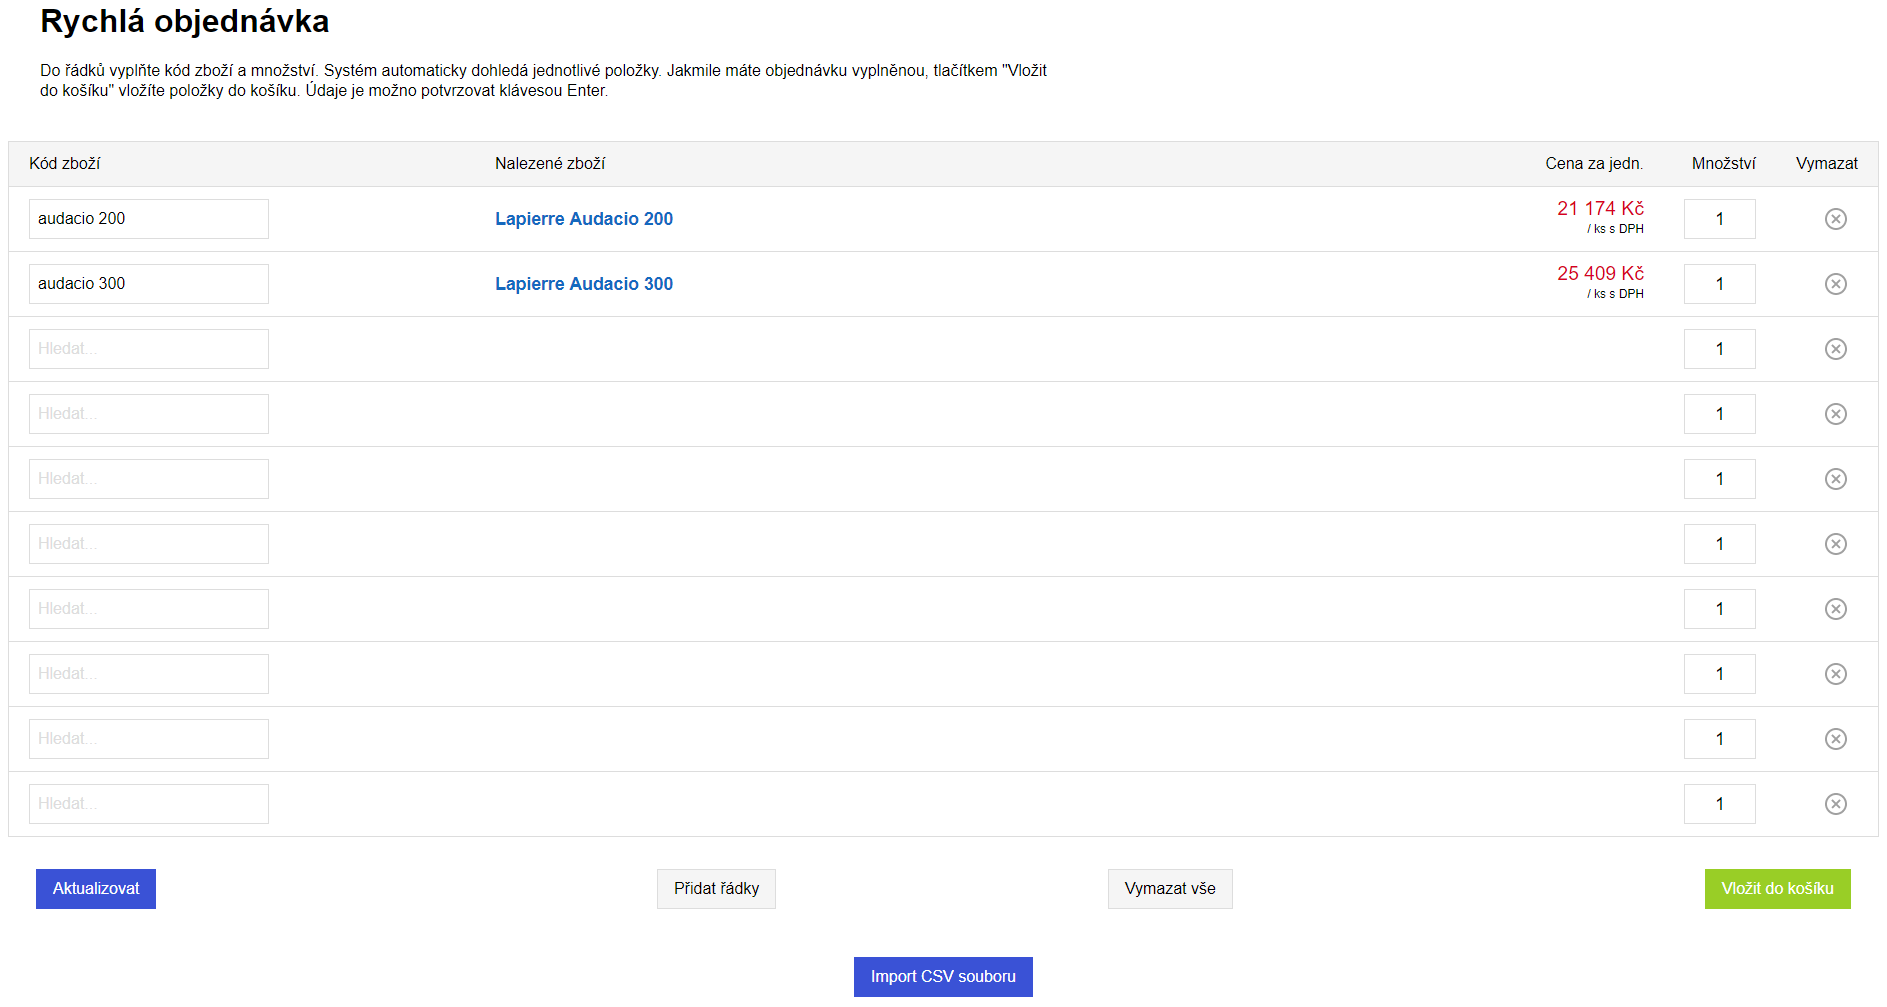Click quantity field for Audacio 200
1887x1007 pixels.
tap(1720, 219)
